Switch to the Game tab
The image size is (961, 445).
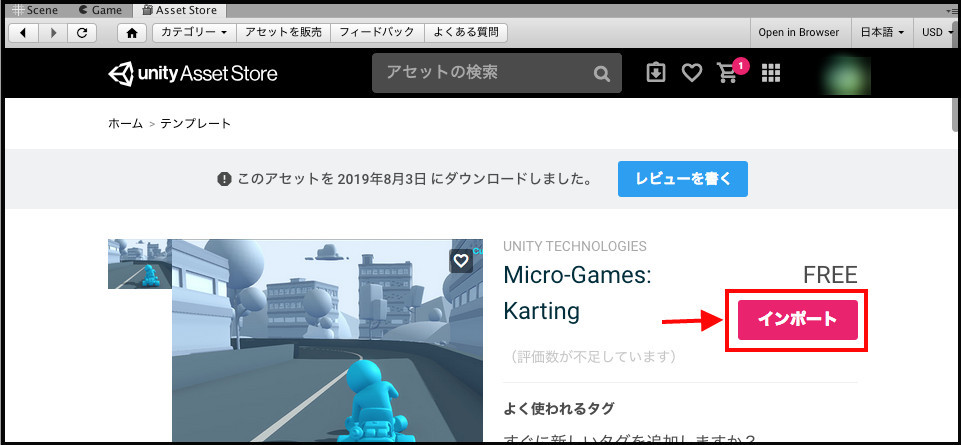pos(101,10)
